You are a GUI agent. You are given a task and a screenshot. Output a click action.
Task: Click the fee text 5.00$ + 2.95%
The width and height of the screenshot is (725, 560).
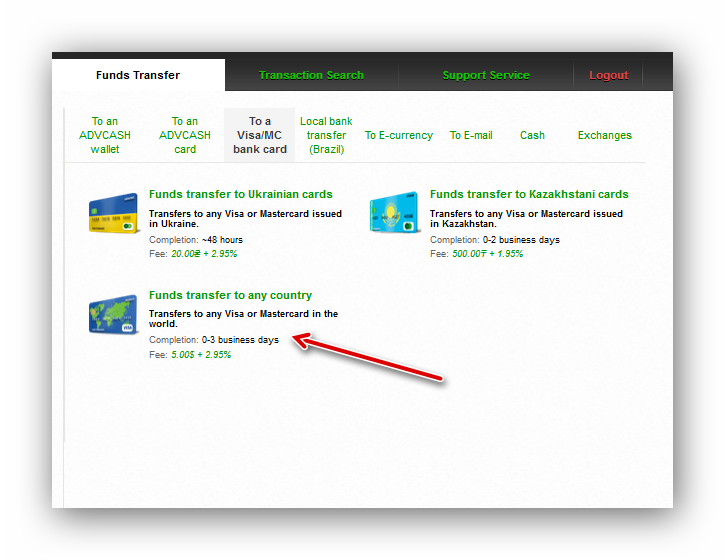201,355
